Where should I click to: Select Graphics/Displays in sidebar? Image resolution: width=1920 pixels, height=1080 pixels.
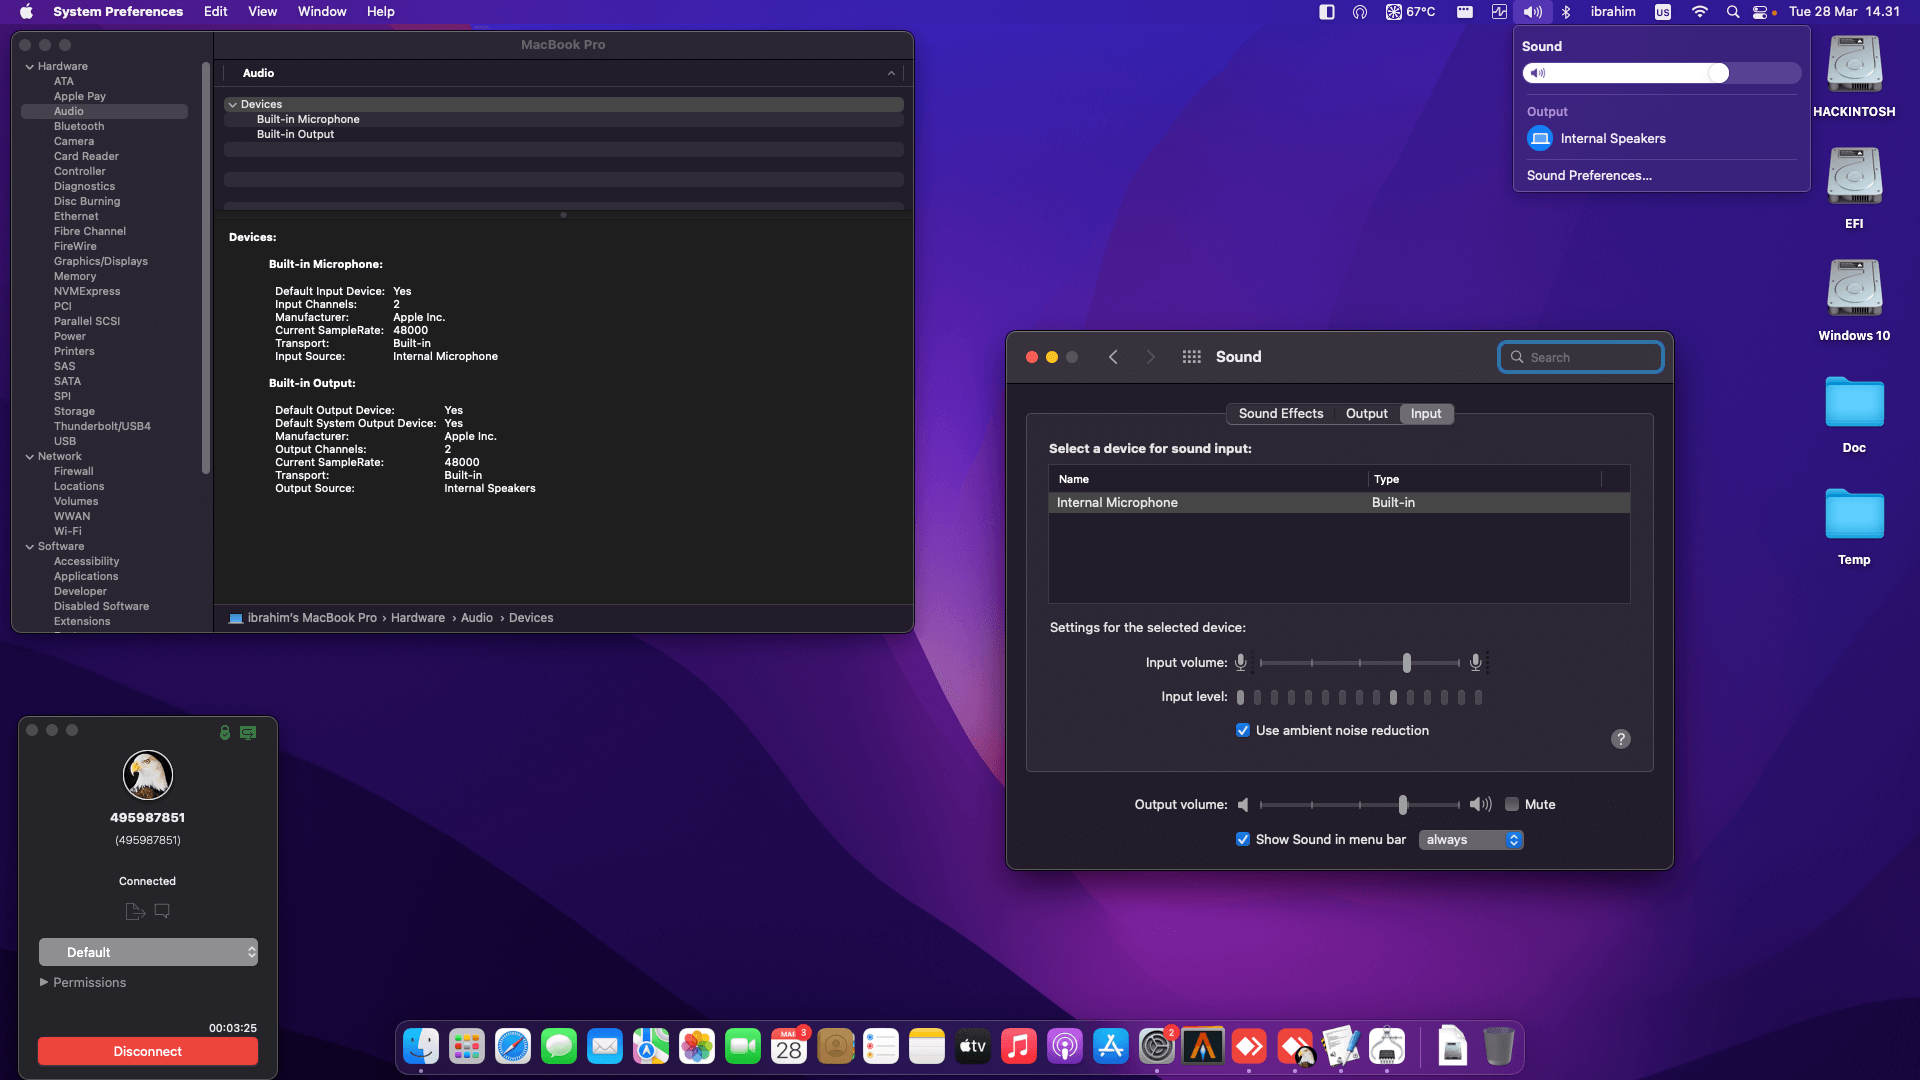point(101,262)
